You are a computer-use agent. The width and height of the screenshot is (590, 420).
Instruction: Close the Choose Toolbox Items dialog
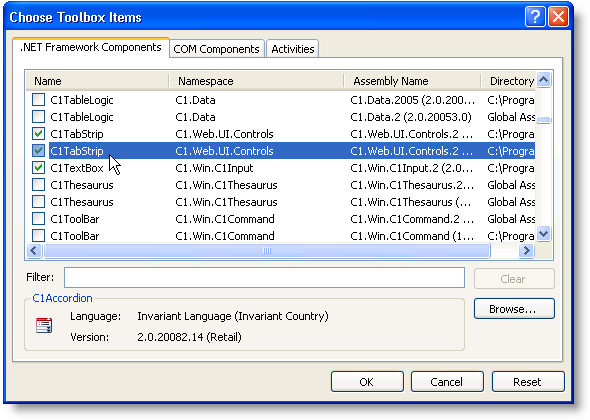tap(558, 17)
